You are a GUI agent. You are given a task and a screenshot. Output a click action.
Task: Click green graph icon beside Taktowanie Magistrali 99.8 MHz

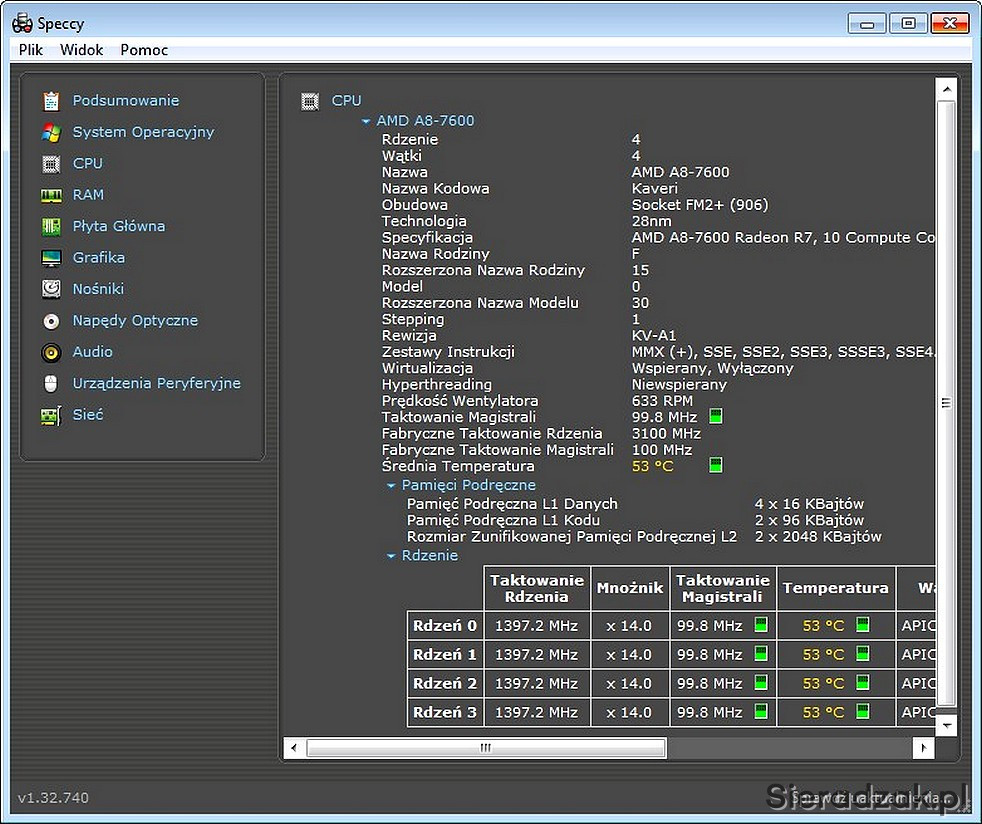[x=716, y=416]
